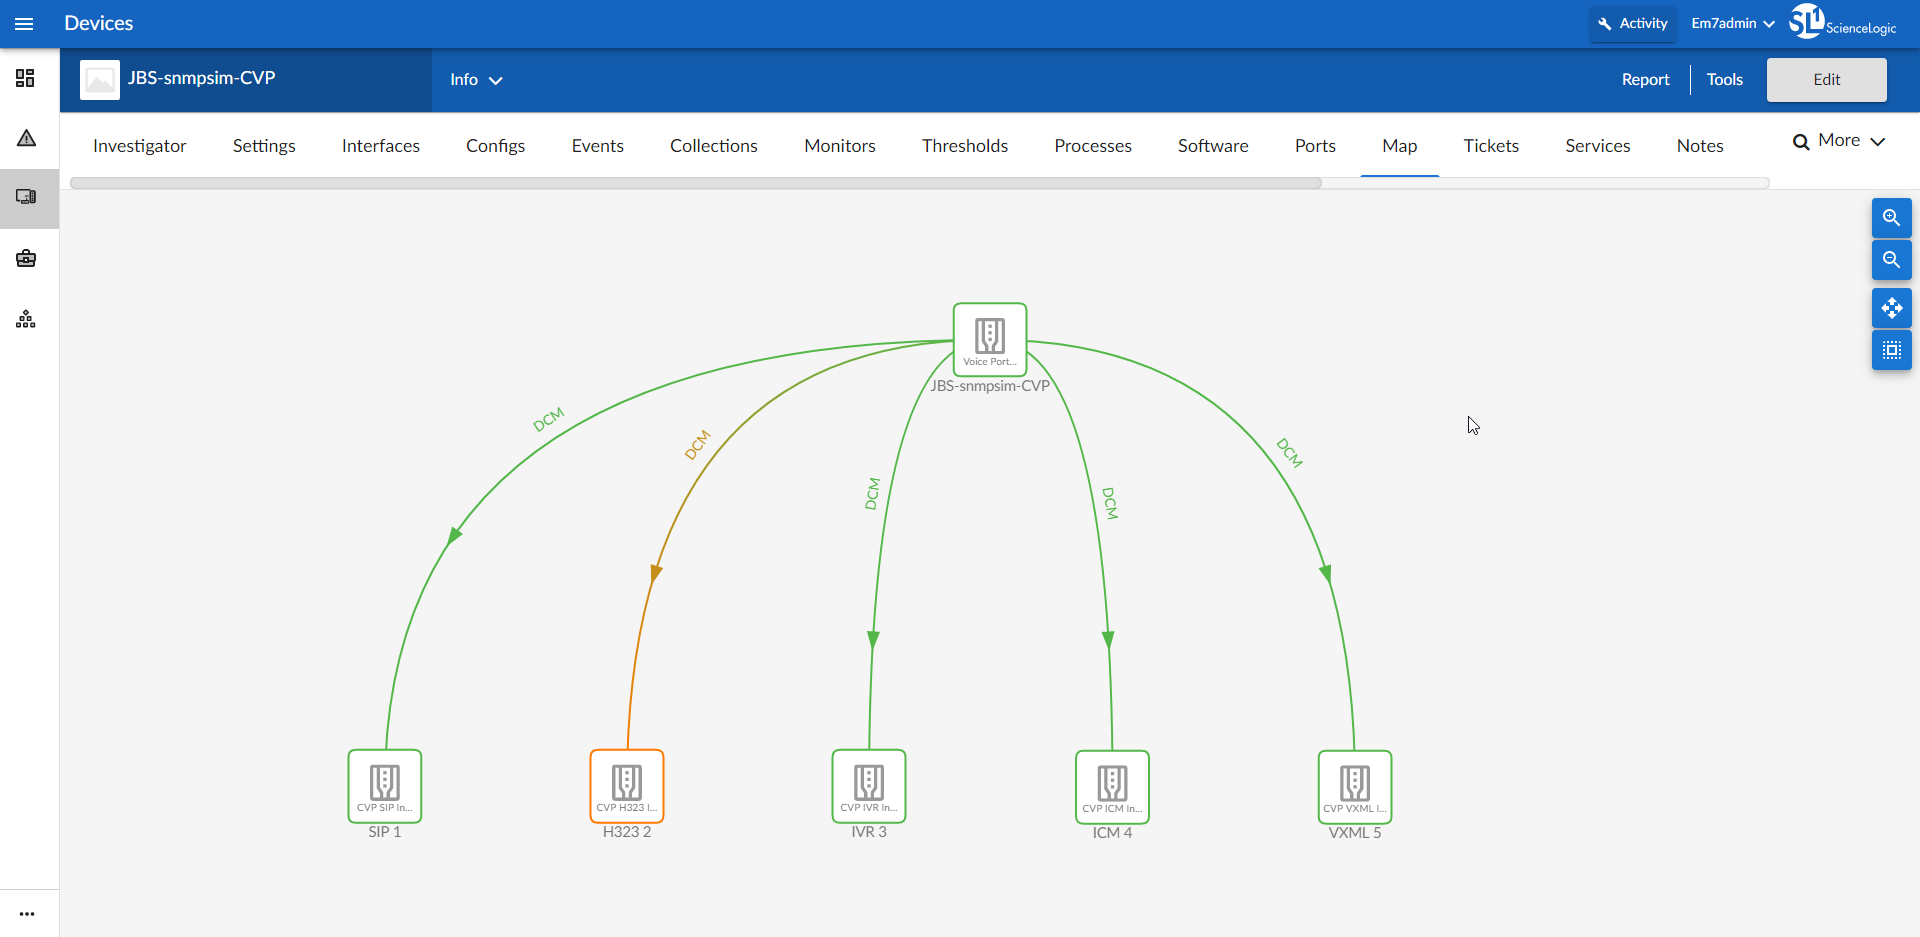Image resolution: width=1920 pixels, height=937 pixels.
Task: Expand the Em7admin user menu
Action: (x=1733, y=23)
